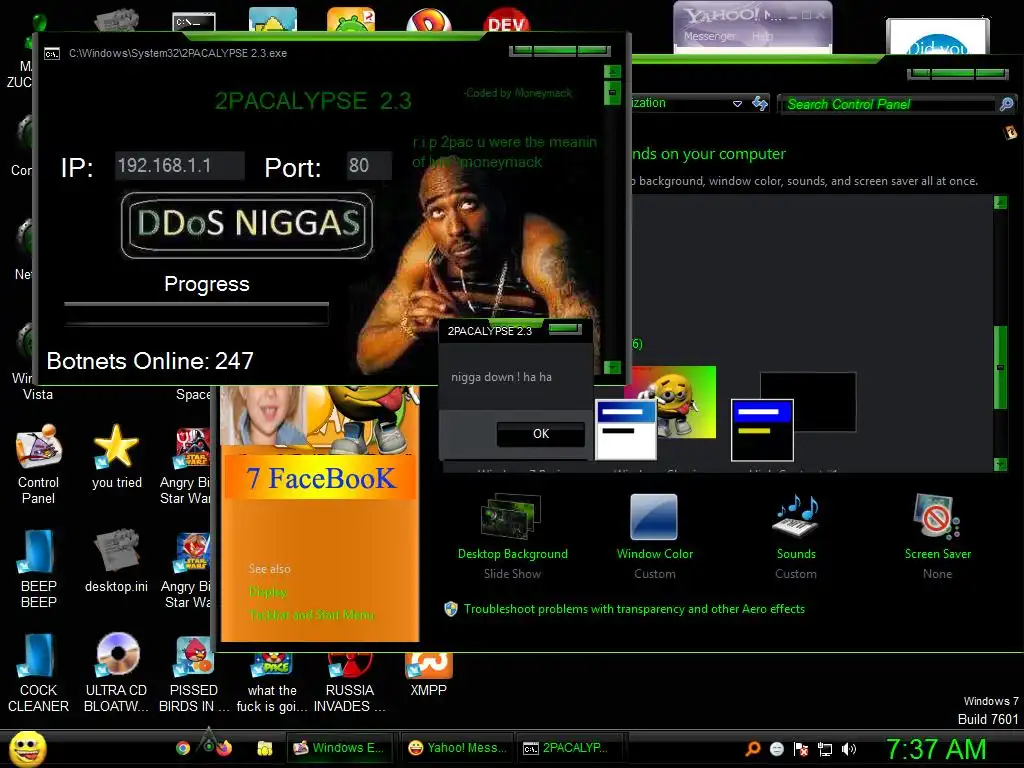Switch to 2PACALYP... taskbar button
Screen dimensions: 1024x768
568,748
